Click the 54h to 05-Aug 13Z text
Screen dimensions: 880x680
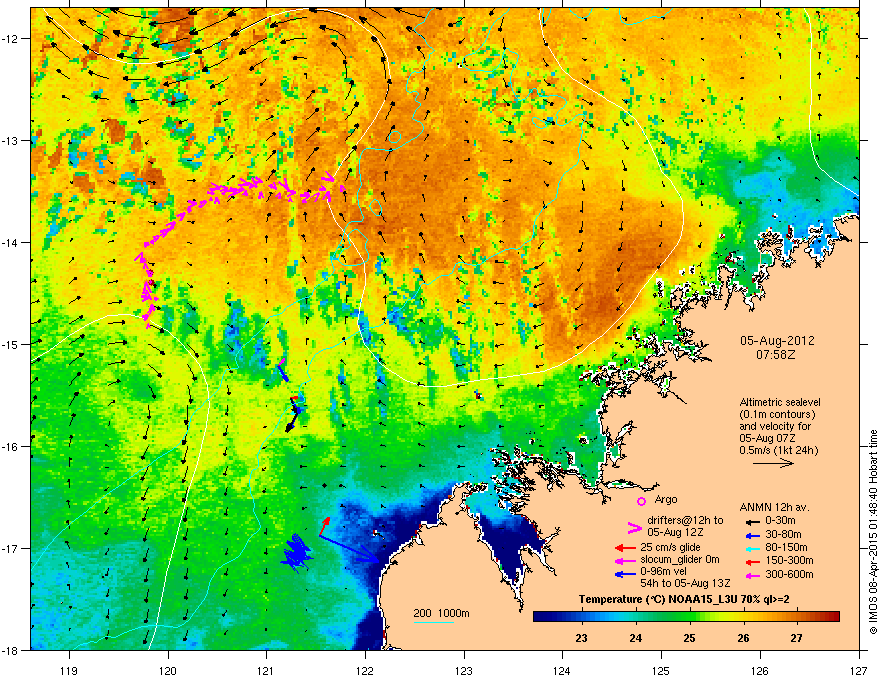[x=685, y=583]
